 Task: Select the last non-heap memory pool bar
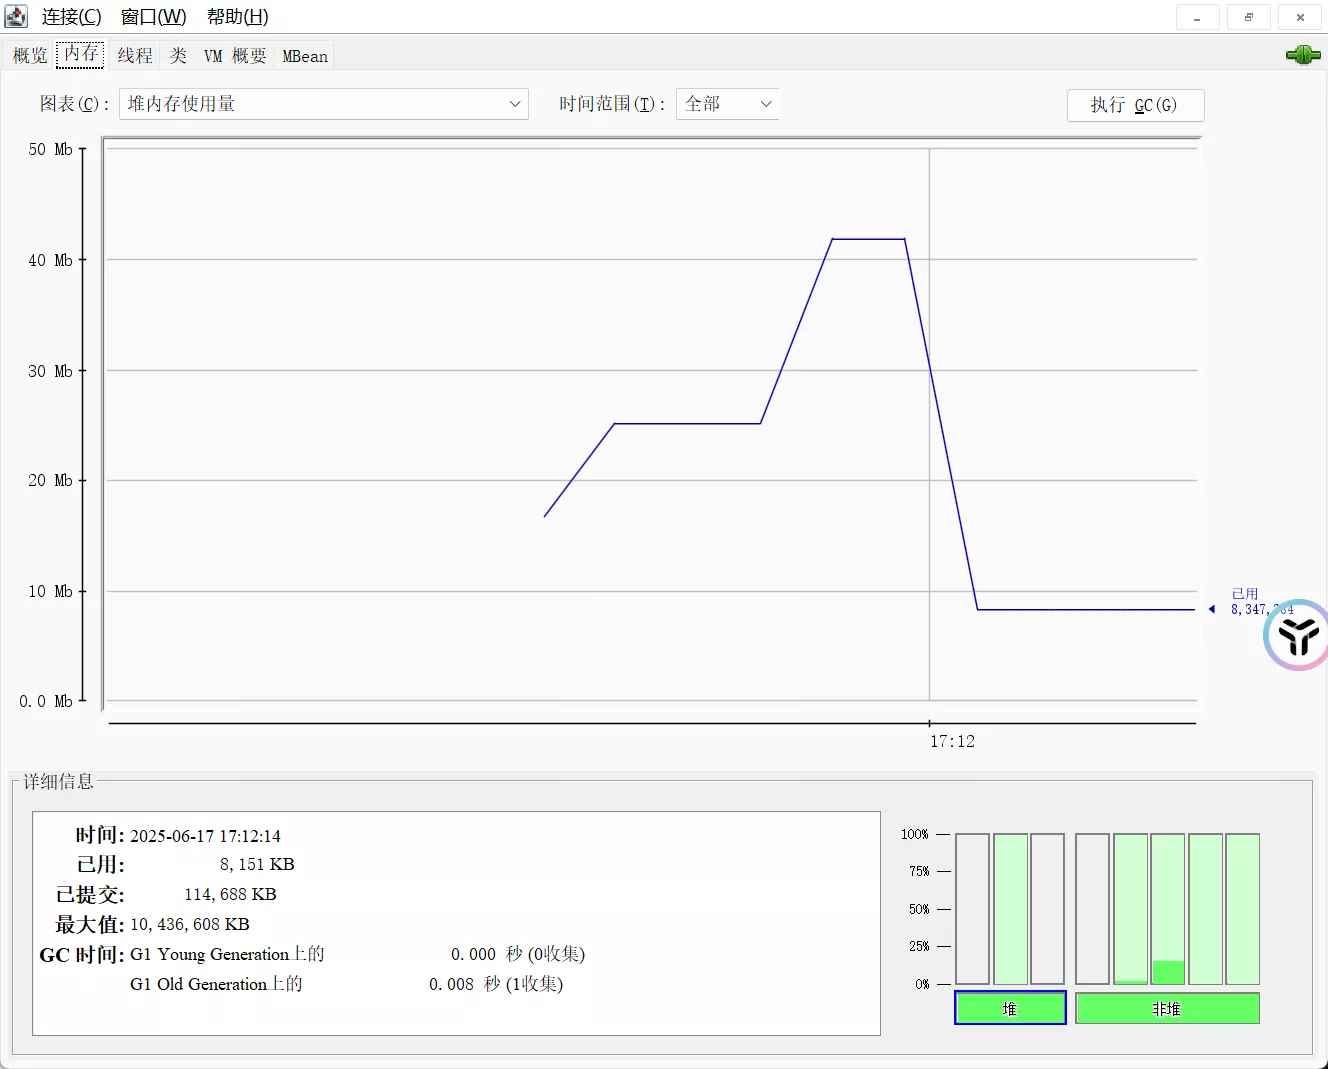click(1242, 908)
